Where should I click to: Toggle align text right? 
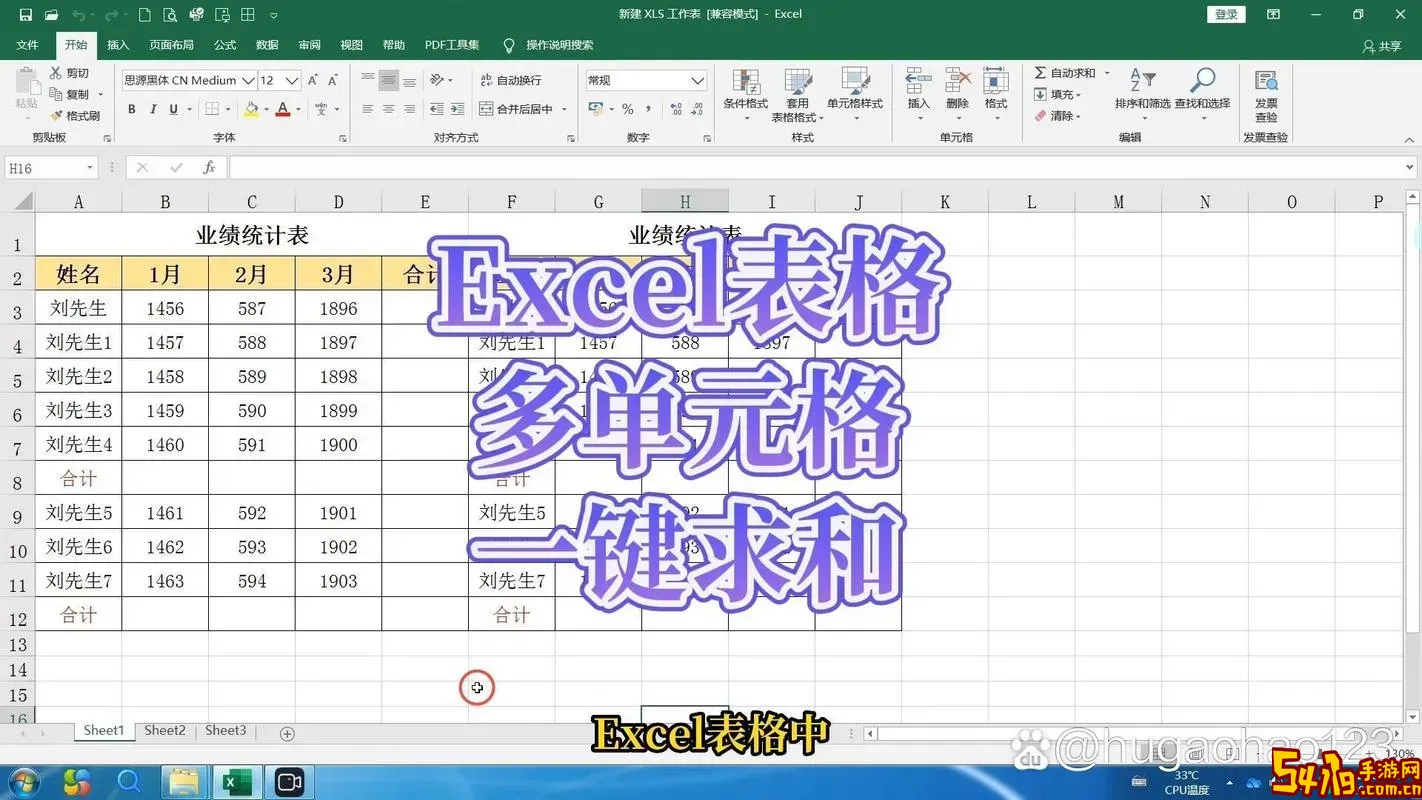click(410, 109)
